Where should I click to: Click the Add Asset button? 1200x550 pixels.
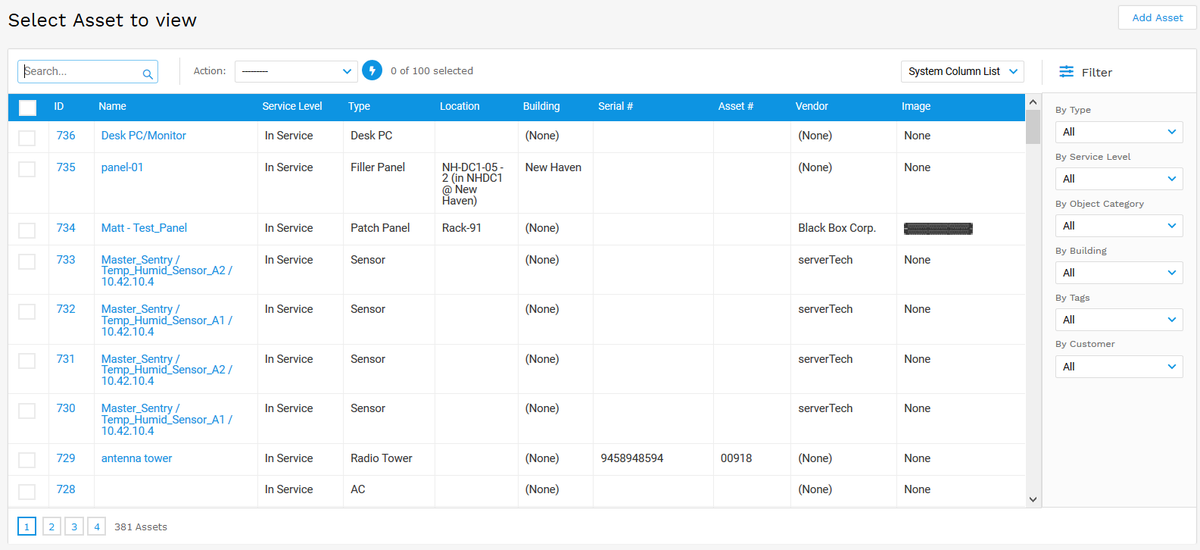(1157, 18)
